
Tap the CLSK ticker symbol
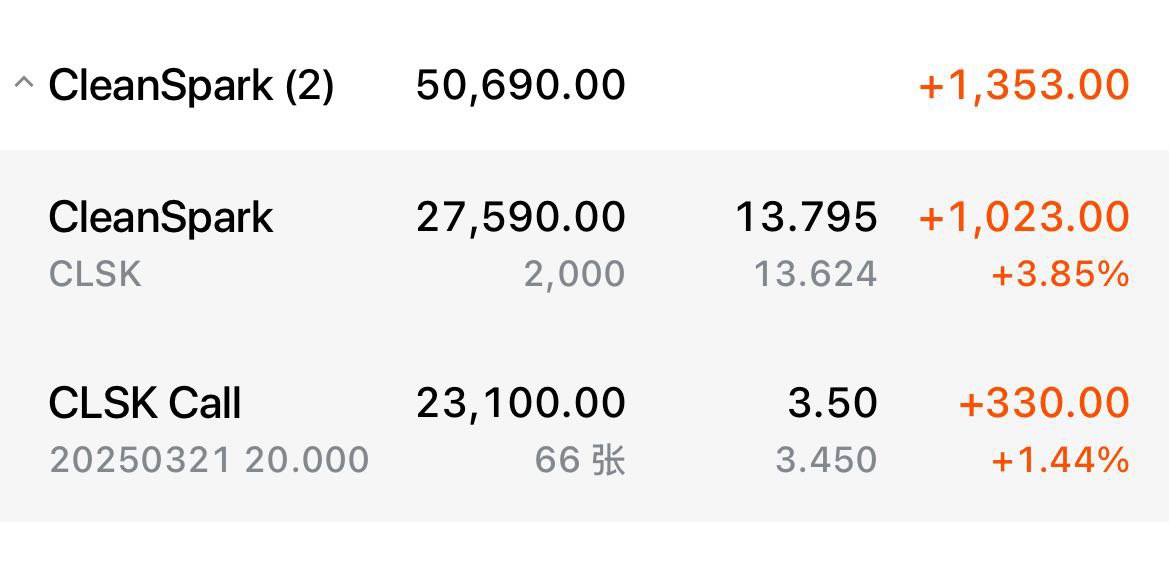click(x=95, y=274)
